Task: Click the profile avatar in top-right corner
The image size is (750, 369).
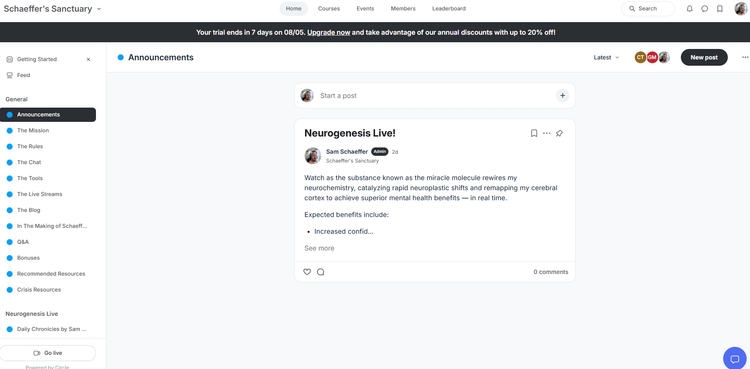Action: (x=741, y=9)
